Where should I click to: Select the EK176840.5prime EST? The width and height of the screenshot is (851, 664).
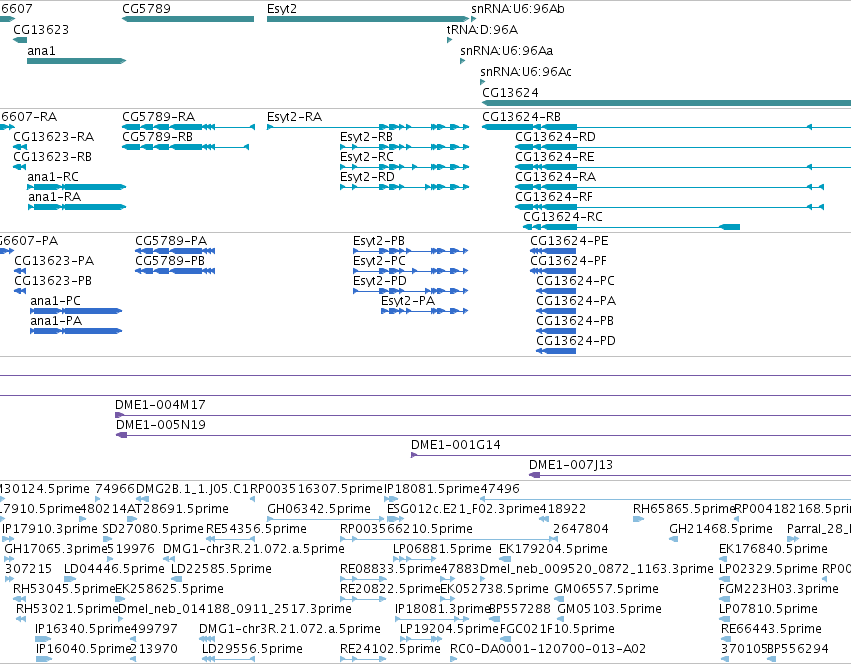[x=722, y=559]
